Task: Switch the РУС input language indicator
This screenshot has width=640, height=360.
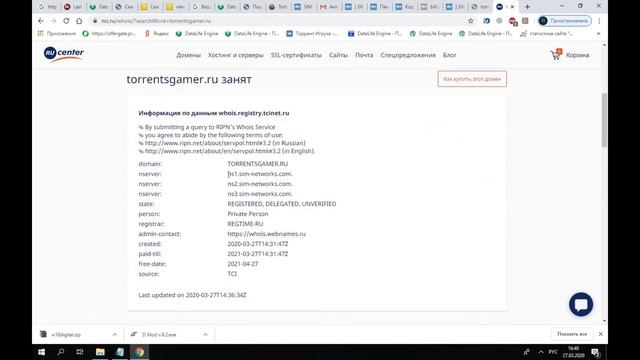Action: 553,352
